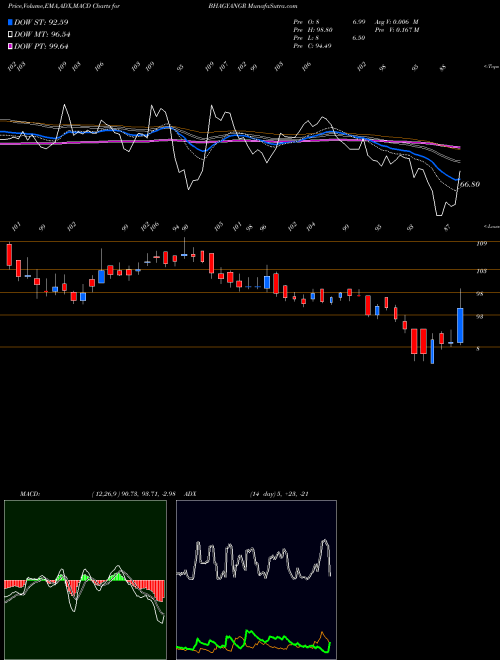Open the green MACD indicator chart
The image size is (500, 660).
click(x=85, y=580)
